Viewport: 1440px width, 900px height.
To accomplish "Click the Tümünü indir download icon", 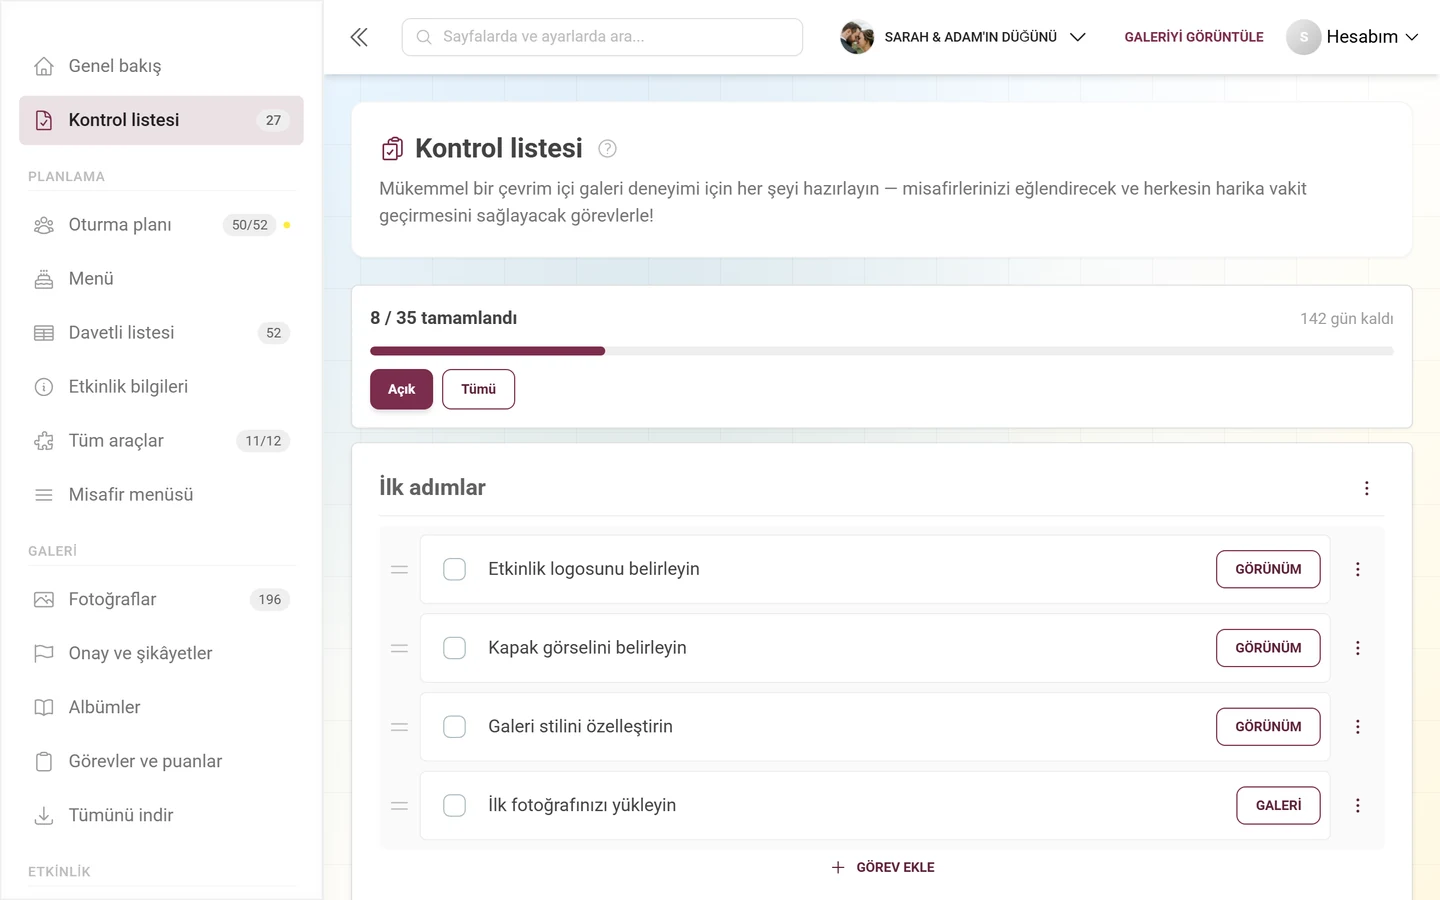I will [x=44, y=816].
